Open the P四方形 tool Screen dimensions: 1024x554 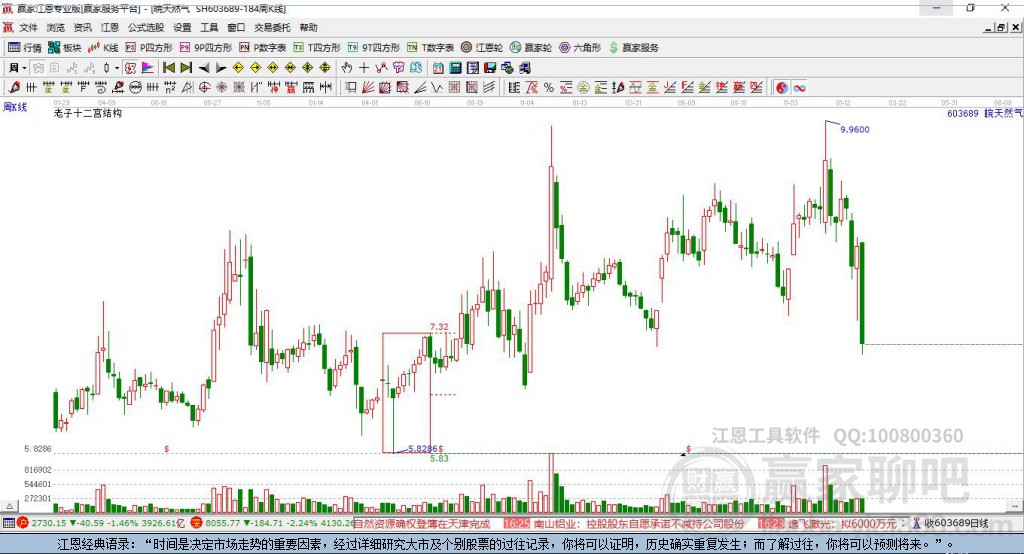pos(149,48)
